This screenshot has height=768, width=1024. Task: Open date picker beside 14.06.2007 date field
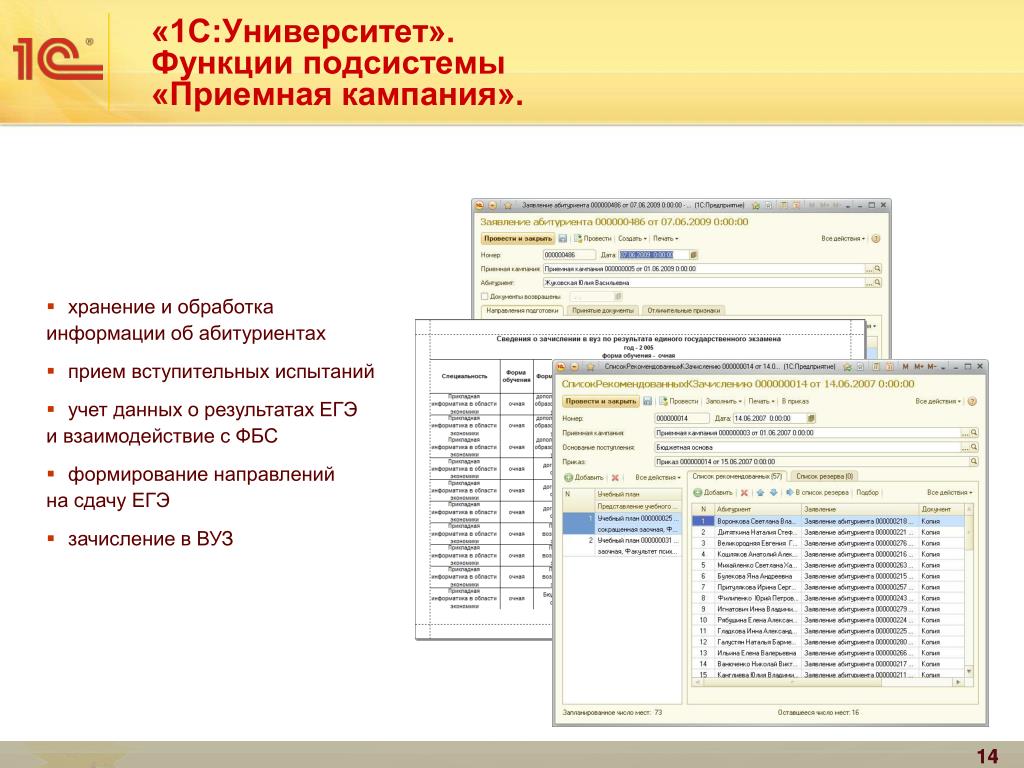click(811, 418)
